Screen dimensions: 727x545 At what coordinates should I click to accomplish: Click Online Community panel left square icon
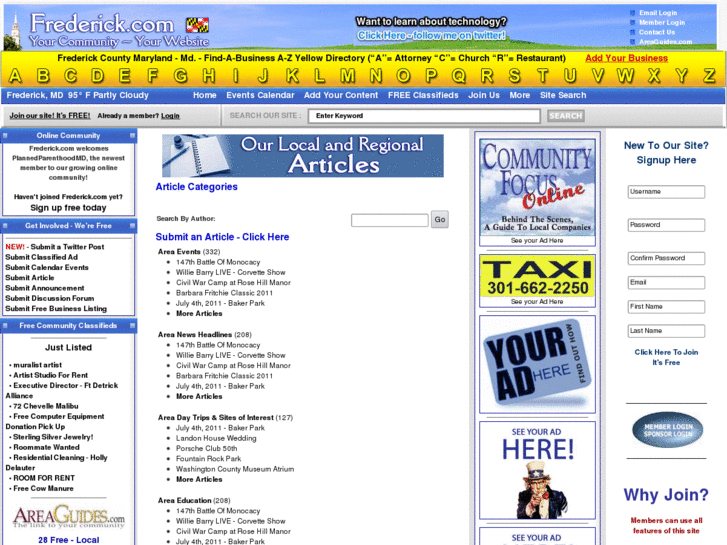[5, 135]
